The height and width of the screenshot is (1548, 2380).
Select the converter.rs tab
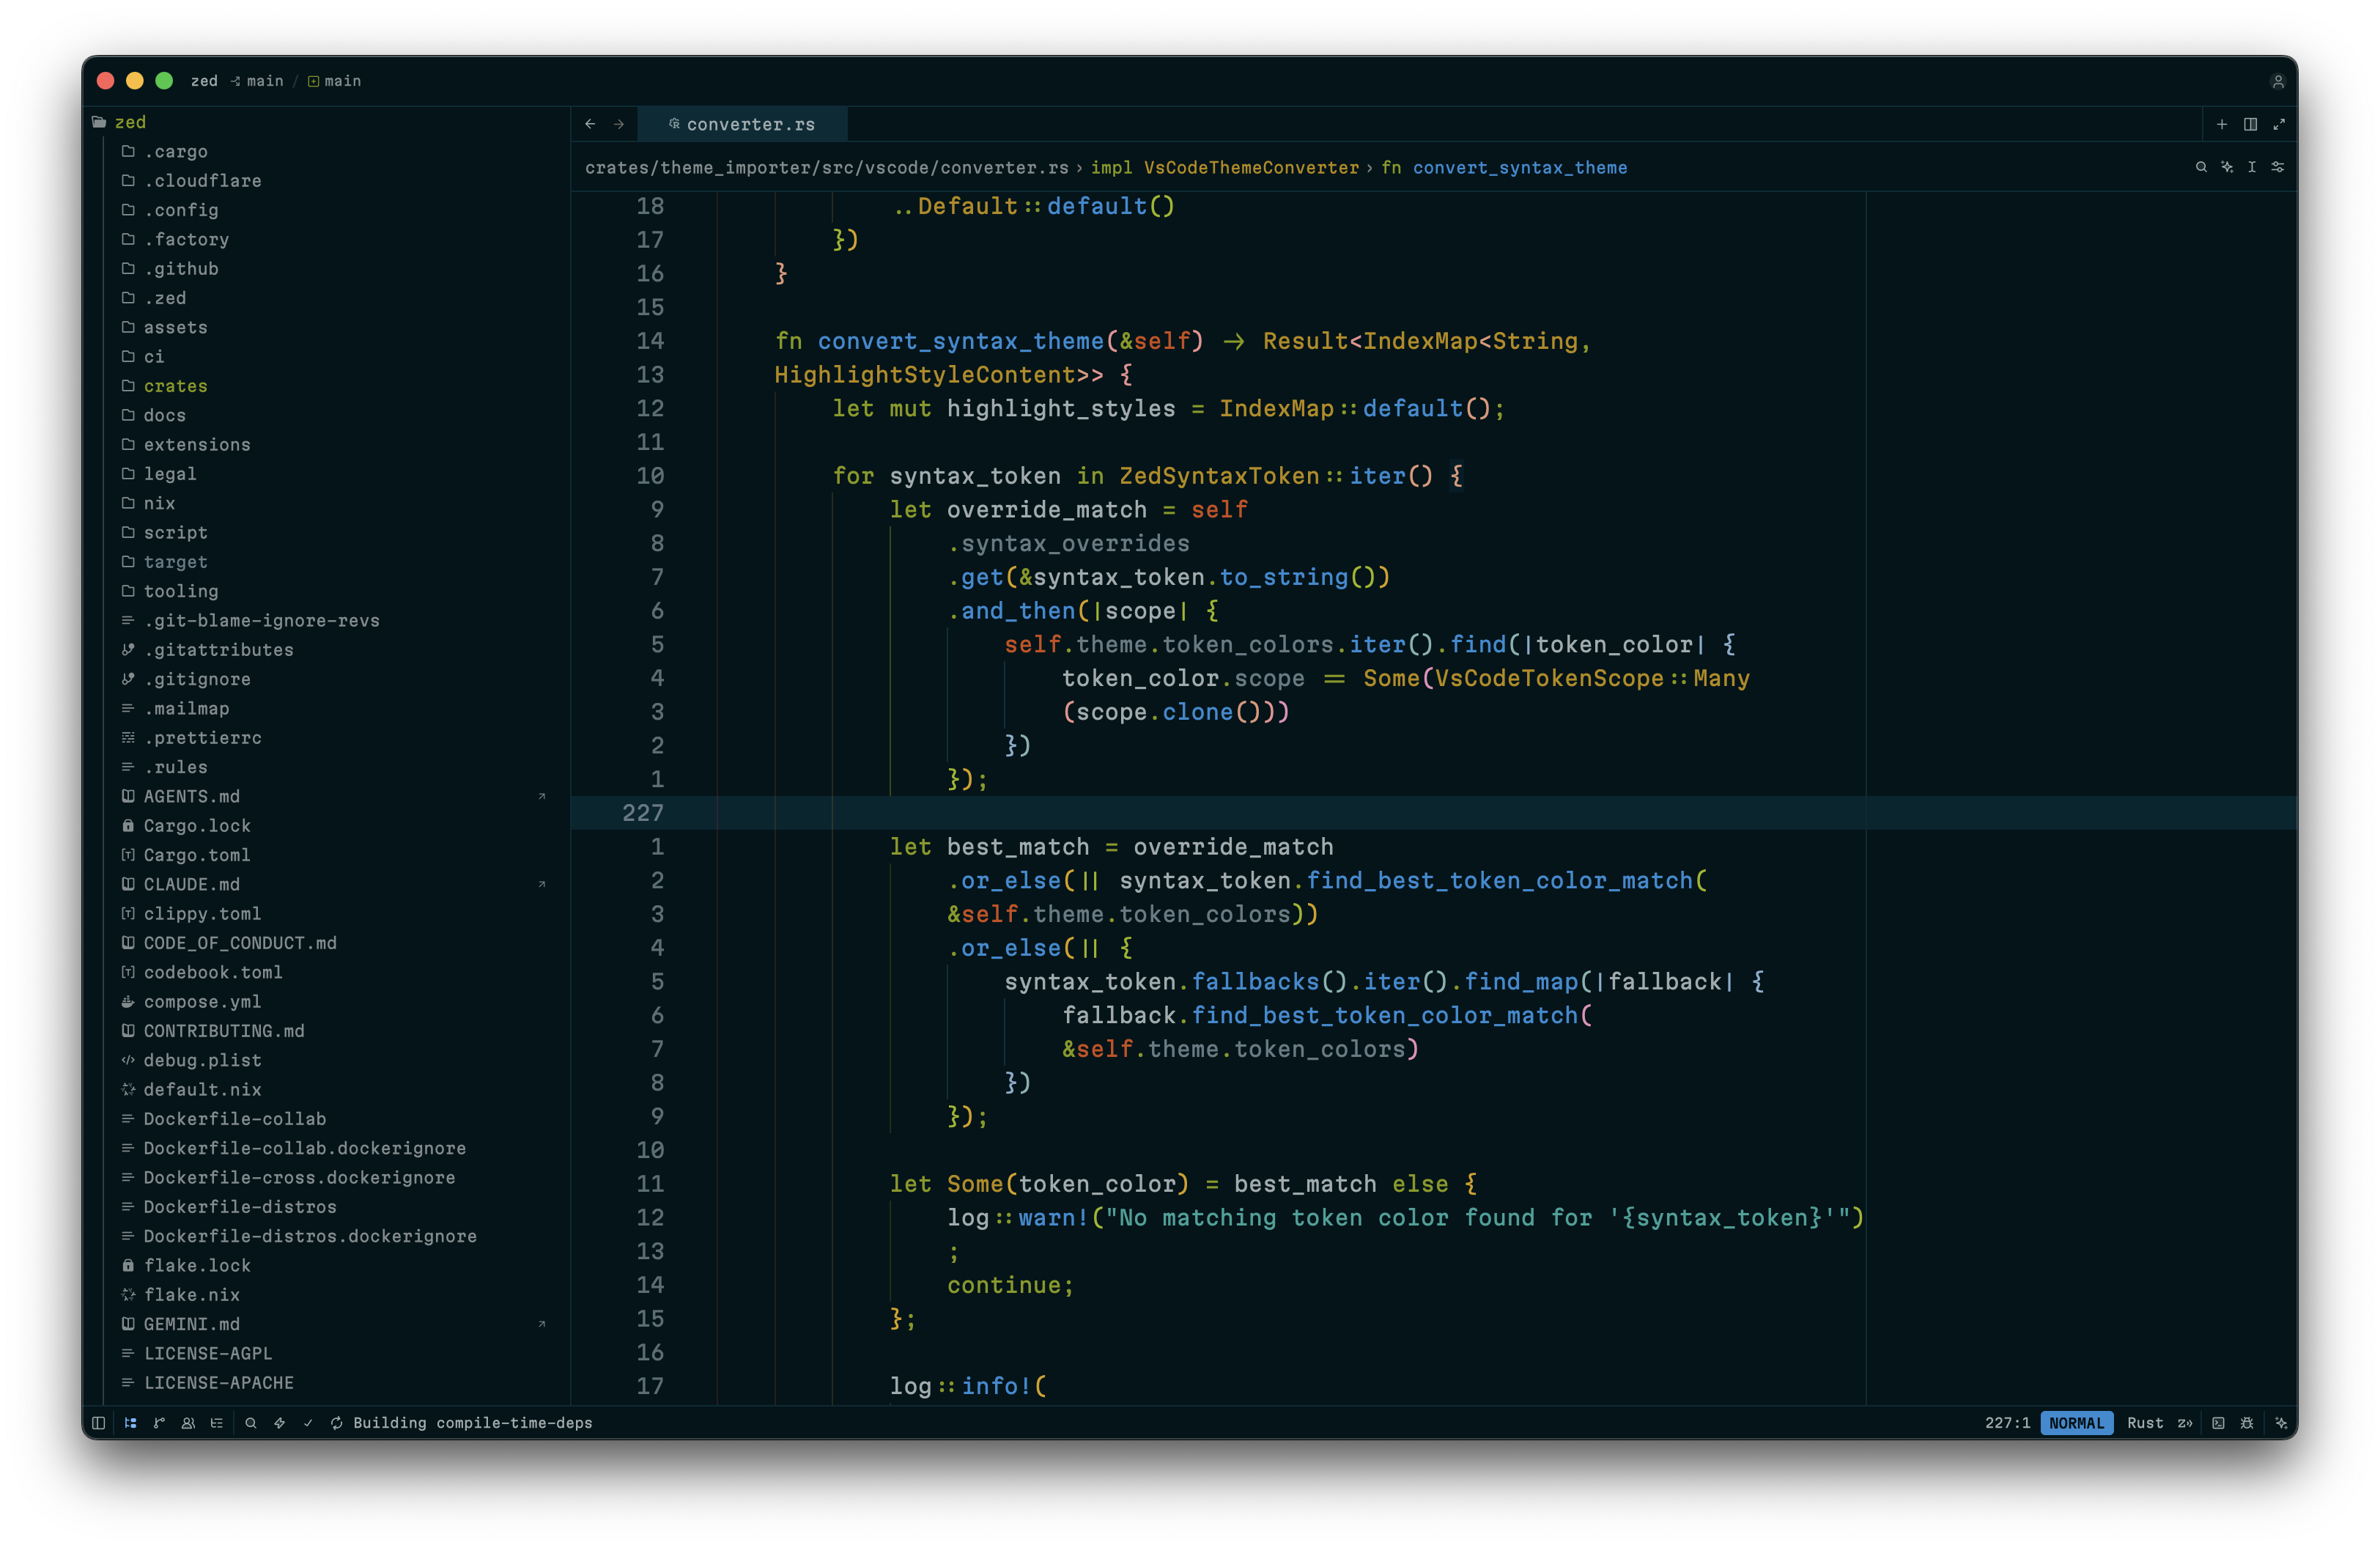click(742, 124)
